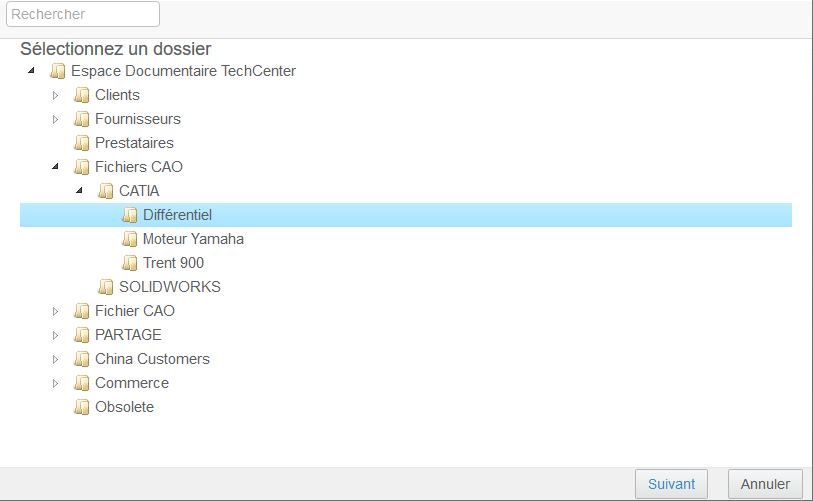The height and width of the screenshot is (501, 813).
Task: Click the Prestataires folder icon
Action: [82, 143]
